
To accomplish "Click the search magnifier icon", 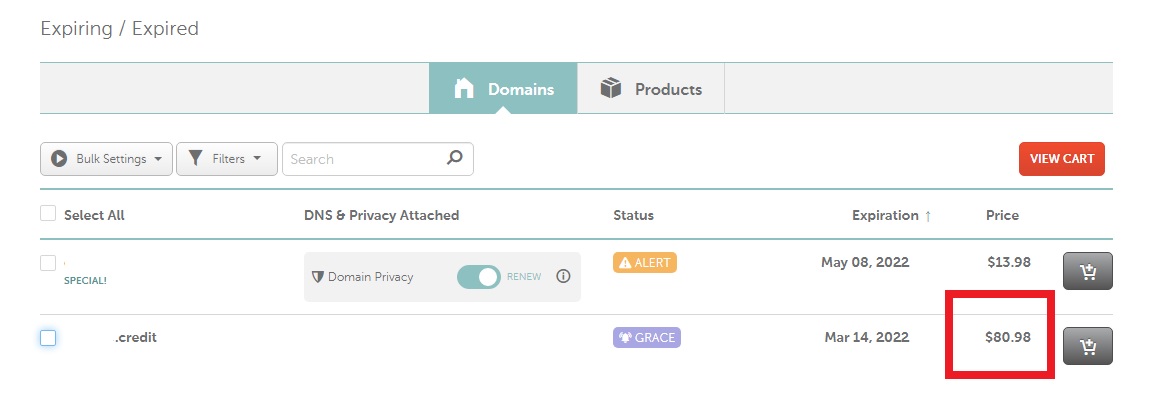I will tap(455, 157).
